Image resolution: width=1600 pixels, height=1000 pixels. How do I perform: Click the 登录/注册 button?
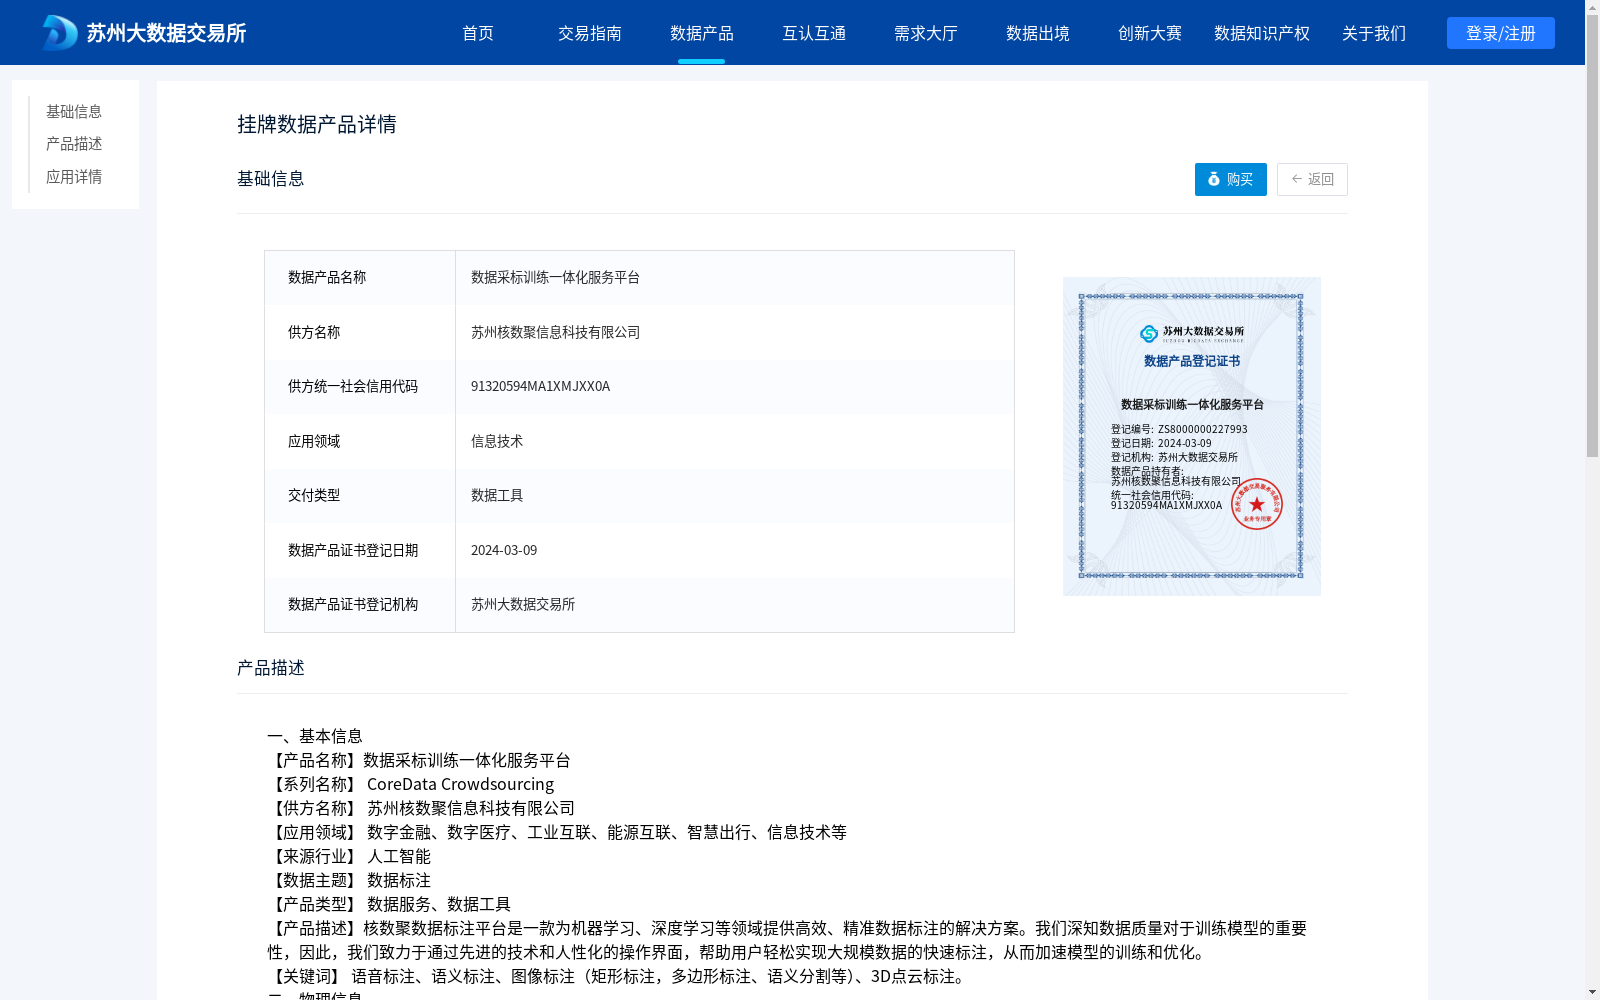[x=1501, y=33]
